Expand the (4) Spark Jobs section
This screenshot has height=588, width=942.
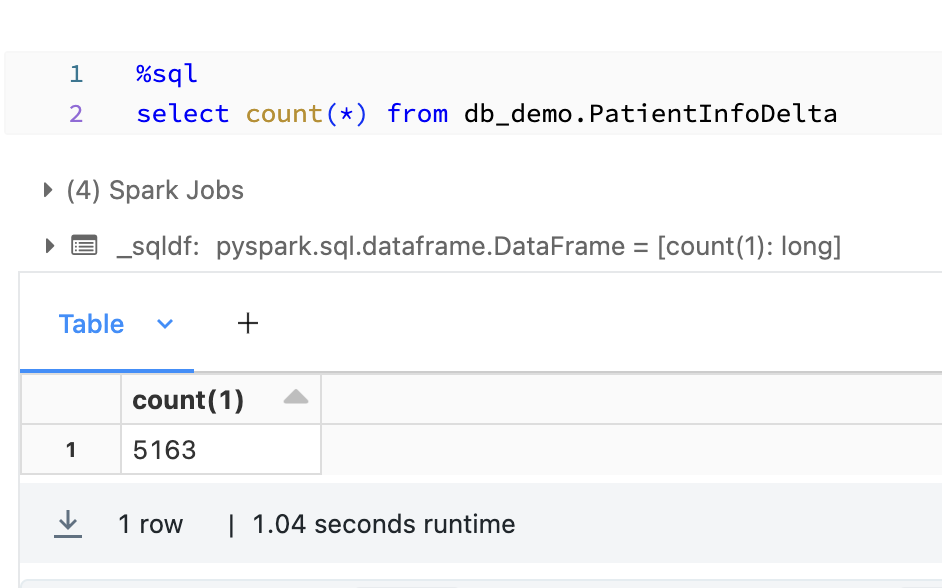click(48, 190)
